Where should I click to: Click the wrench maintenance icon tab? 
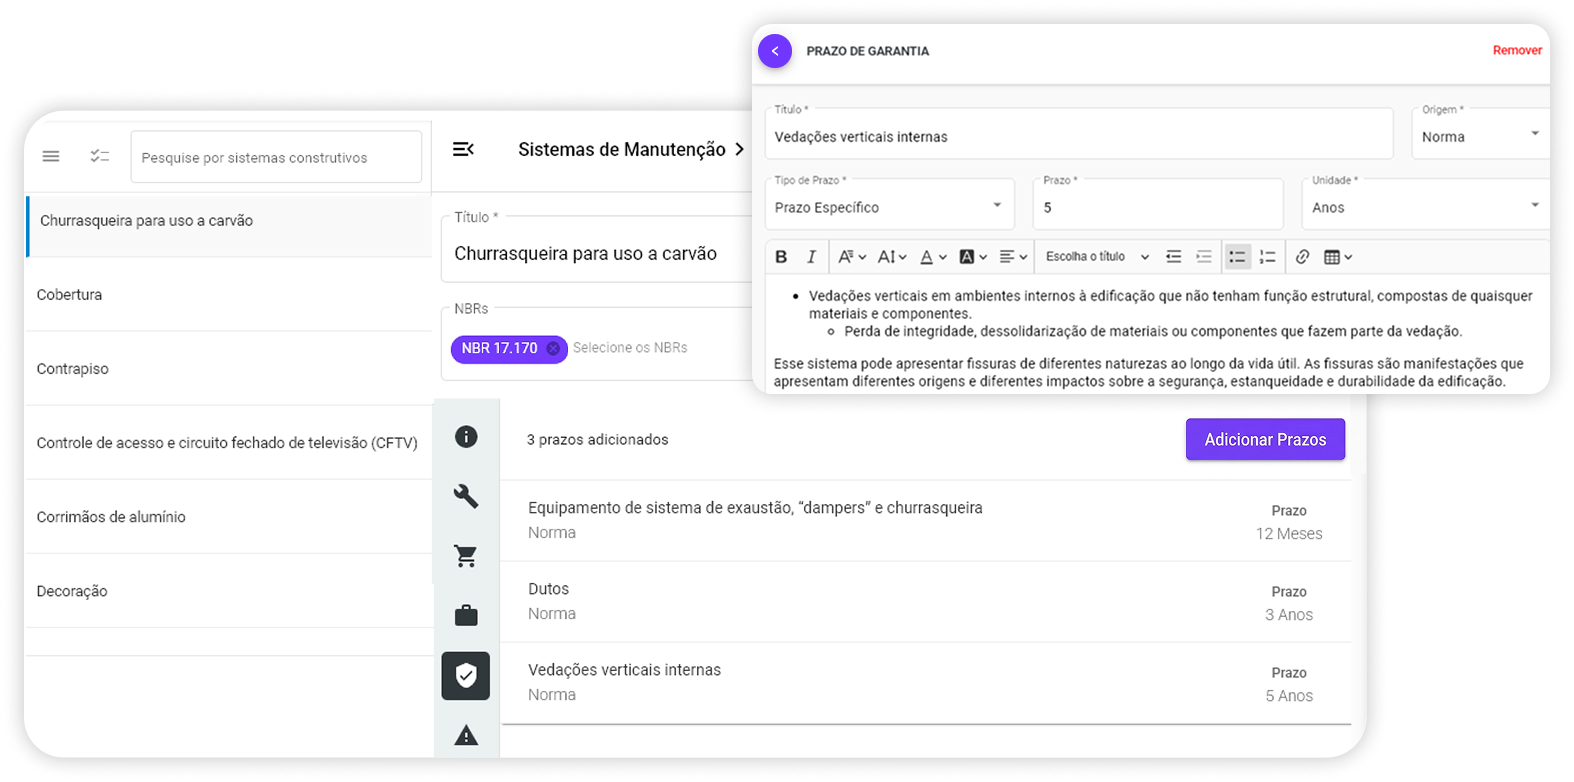[x=466, y=496]
